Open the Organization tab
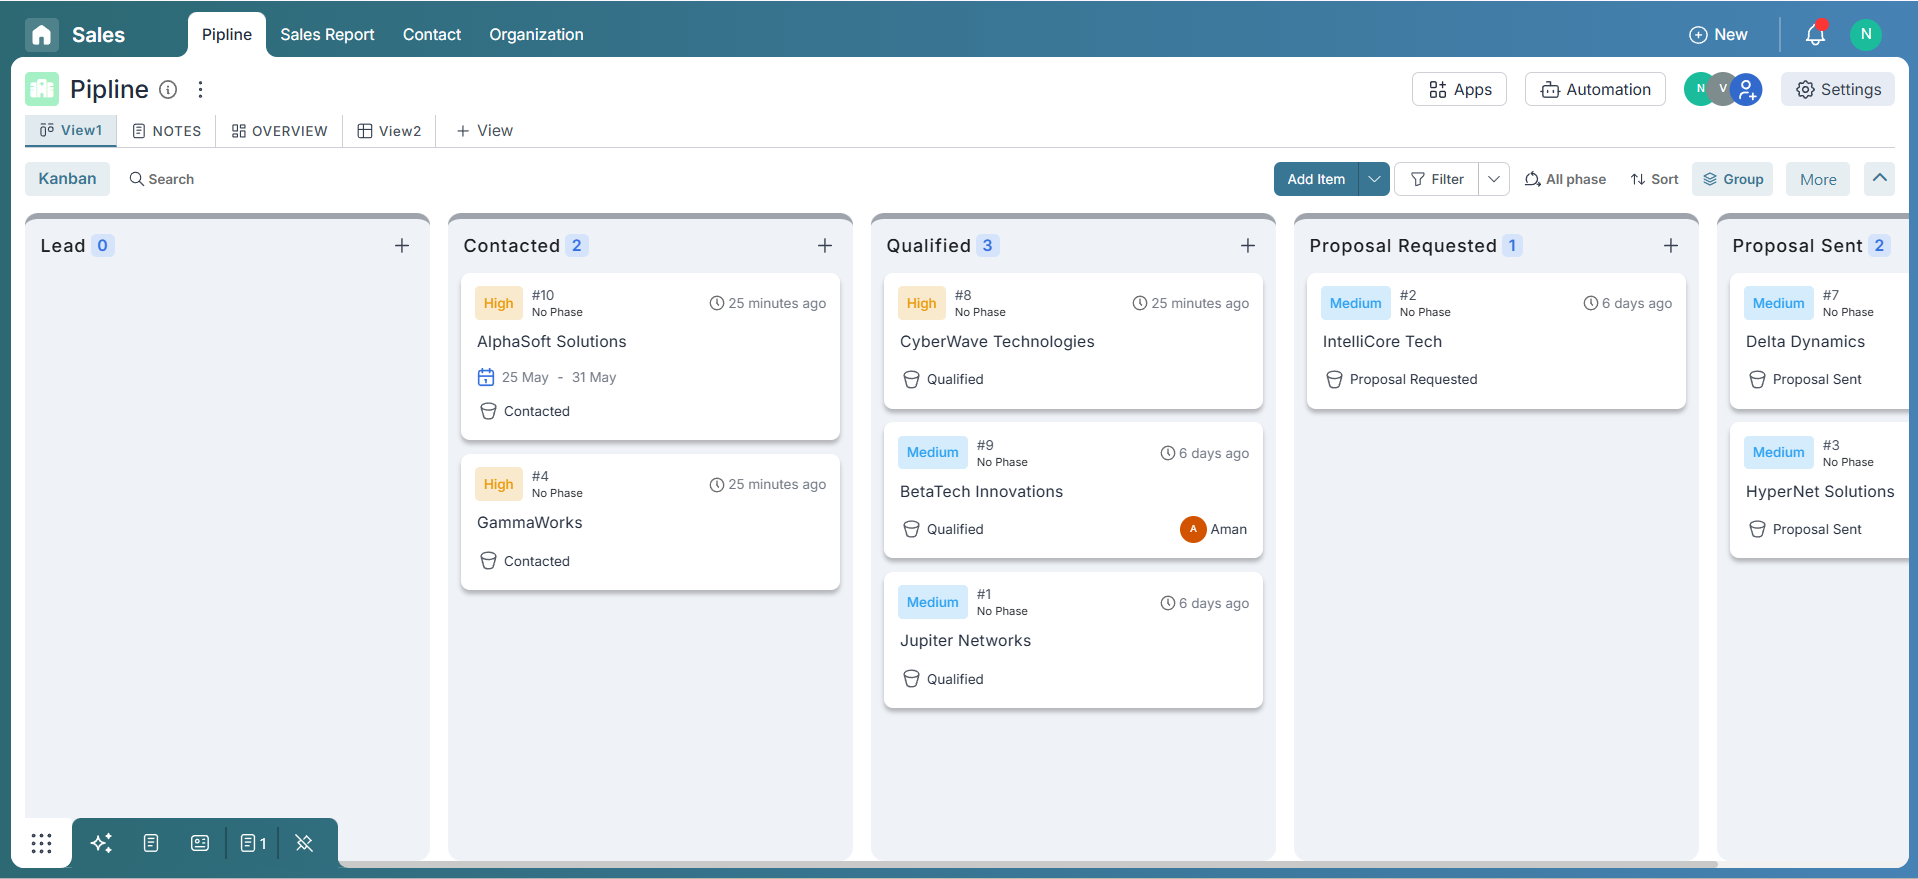This screenshot has width=1918, height=879. pyautogui.click(x=536, y=35)
